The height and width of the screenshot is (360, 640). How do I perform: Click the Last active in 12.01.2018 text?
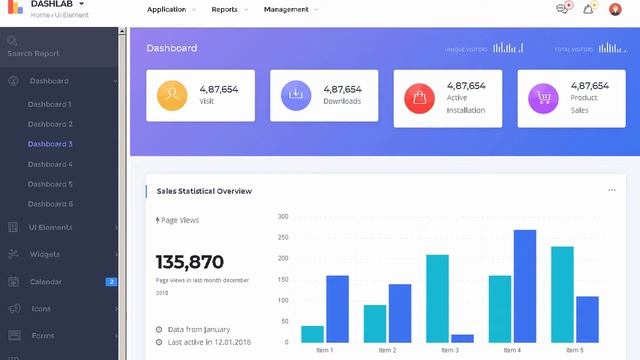tap(209, 342)
